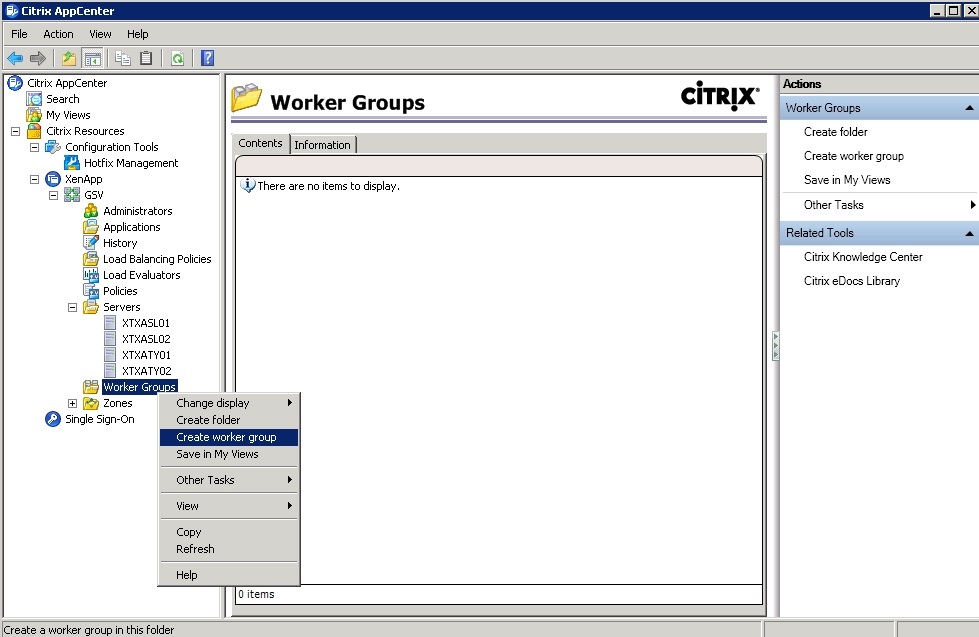Open the View menu in menu bar
979x637 pixels.
100,34
